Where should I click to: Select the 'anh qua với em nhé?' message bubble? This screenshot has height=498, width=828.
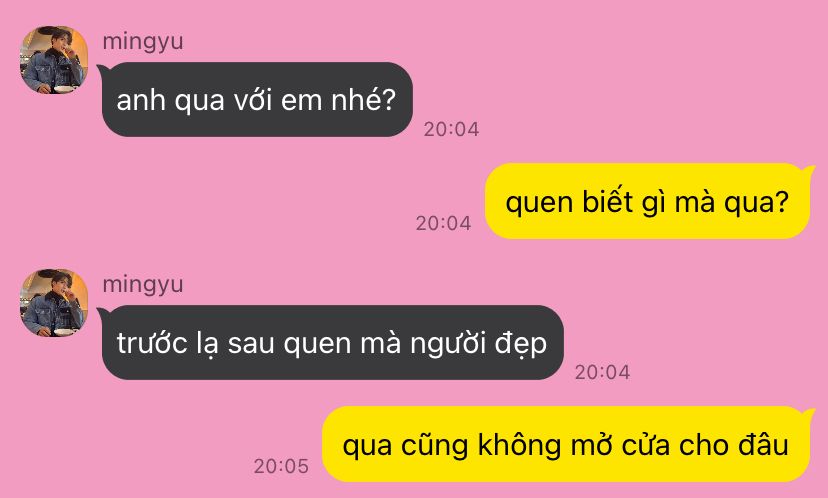click(x=257, y=100)
